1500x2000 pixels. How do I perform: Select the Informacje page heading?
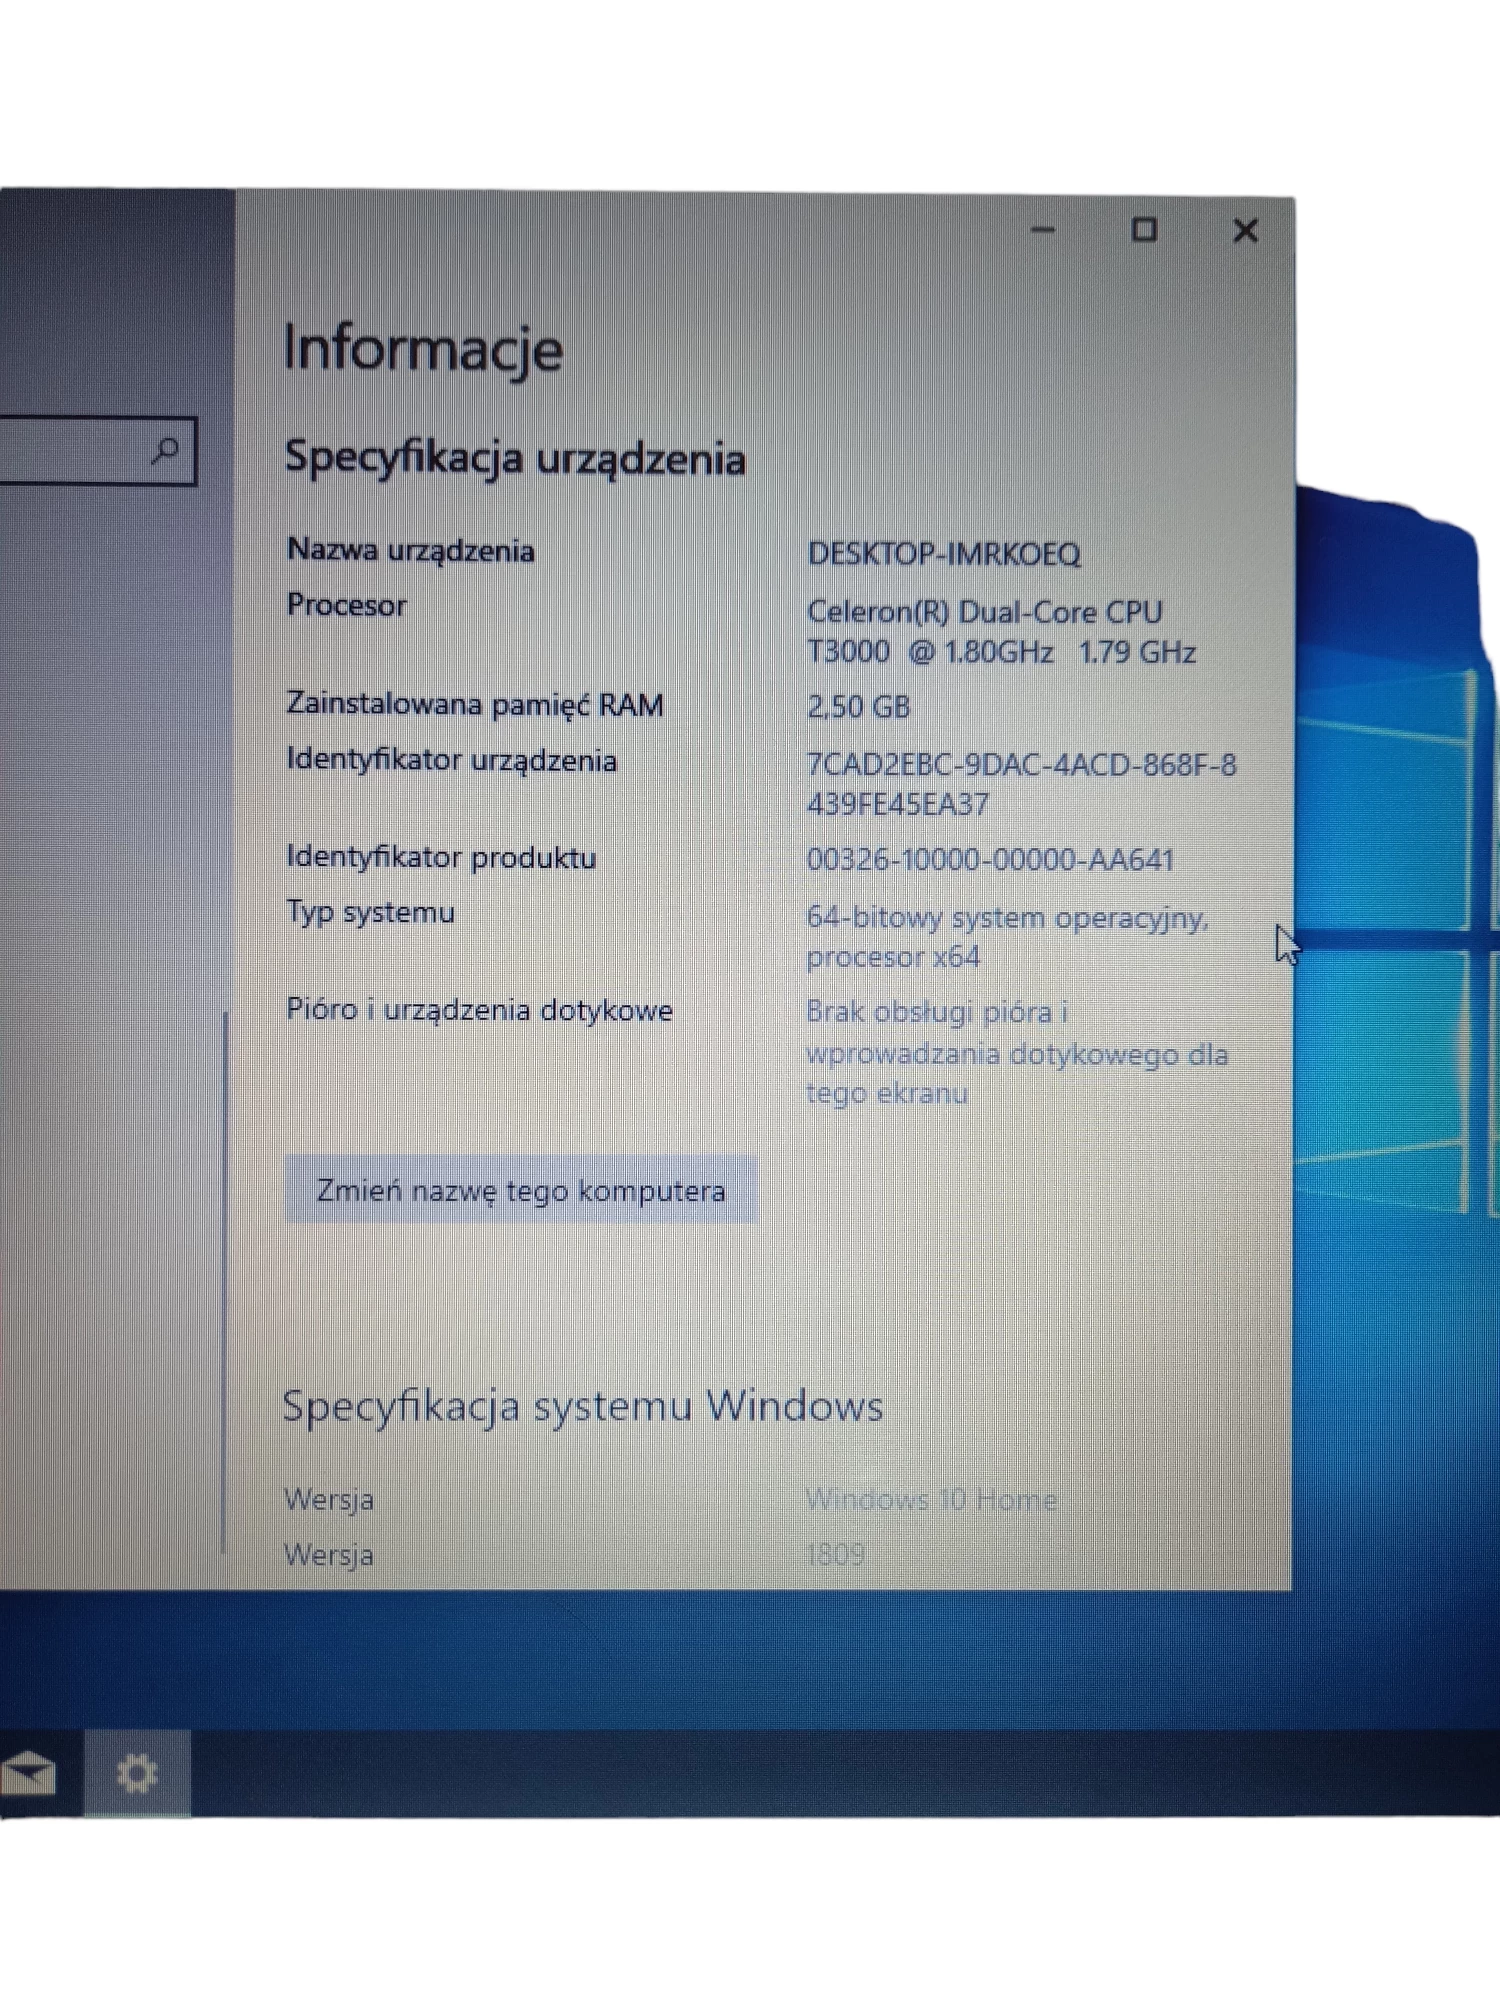pos(423,349)
